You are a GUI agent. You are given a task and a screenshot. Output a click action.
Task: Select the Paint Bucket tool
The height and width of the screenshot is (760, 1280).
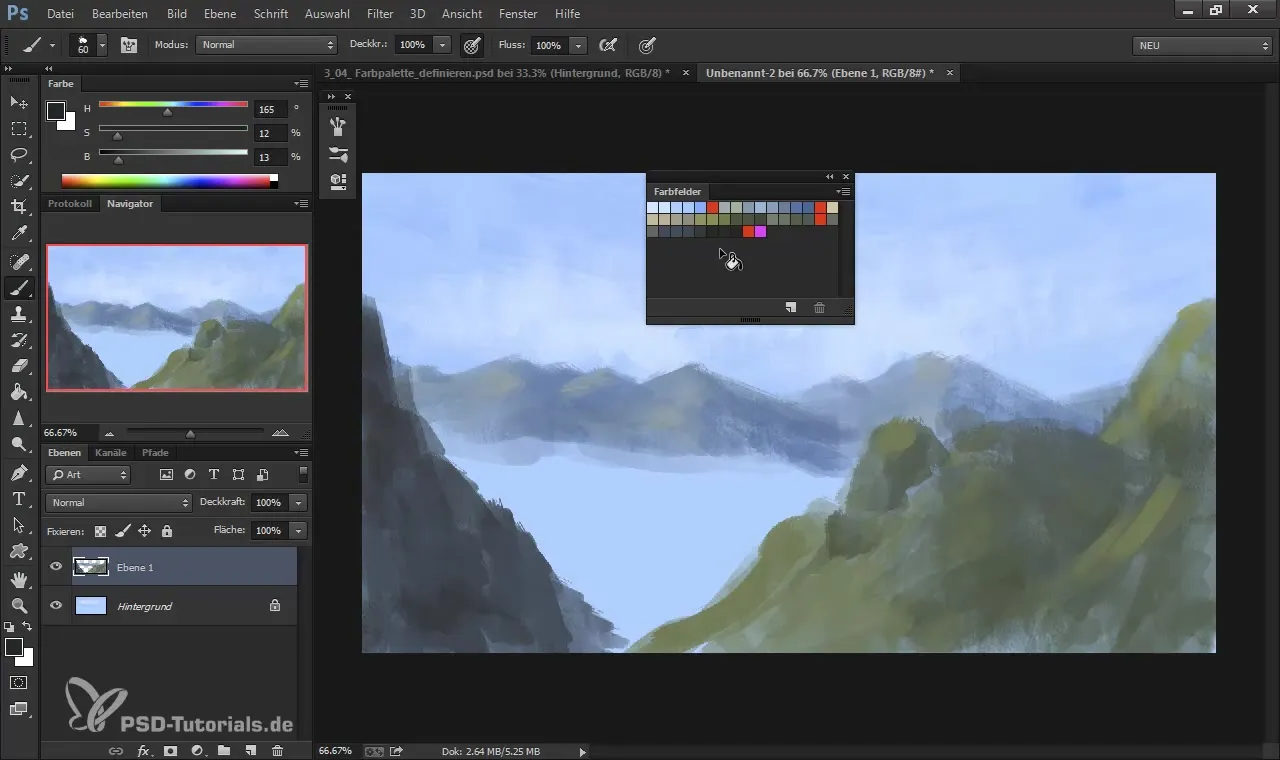tap(19, 392)
